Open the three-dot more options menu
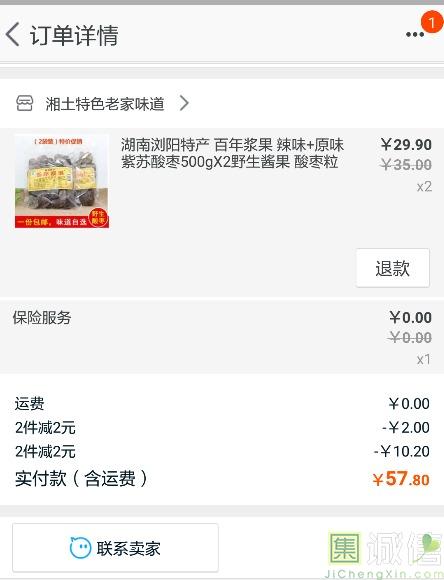The width and height of the screenshot is (444, 580). [414, 35]
